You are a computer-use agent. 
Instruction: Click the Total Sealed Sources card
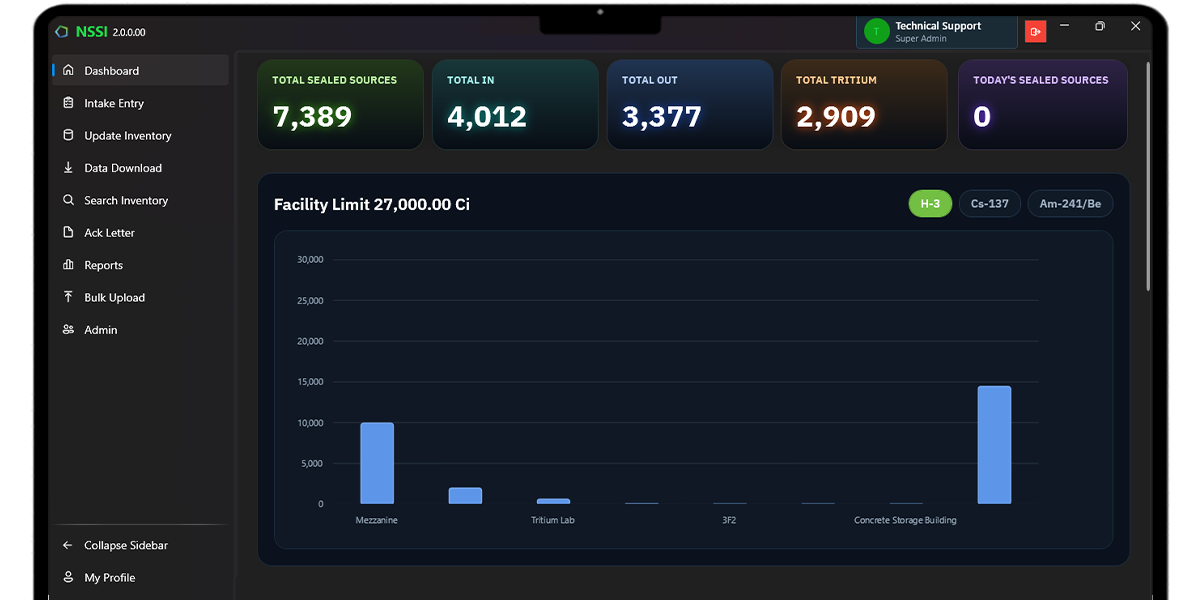[x=340, y=105]
